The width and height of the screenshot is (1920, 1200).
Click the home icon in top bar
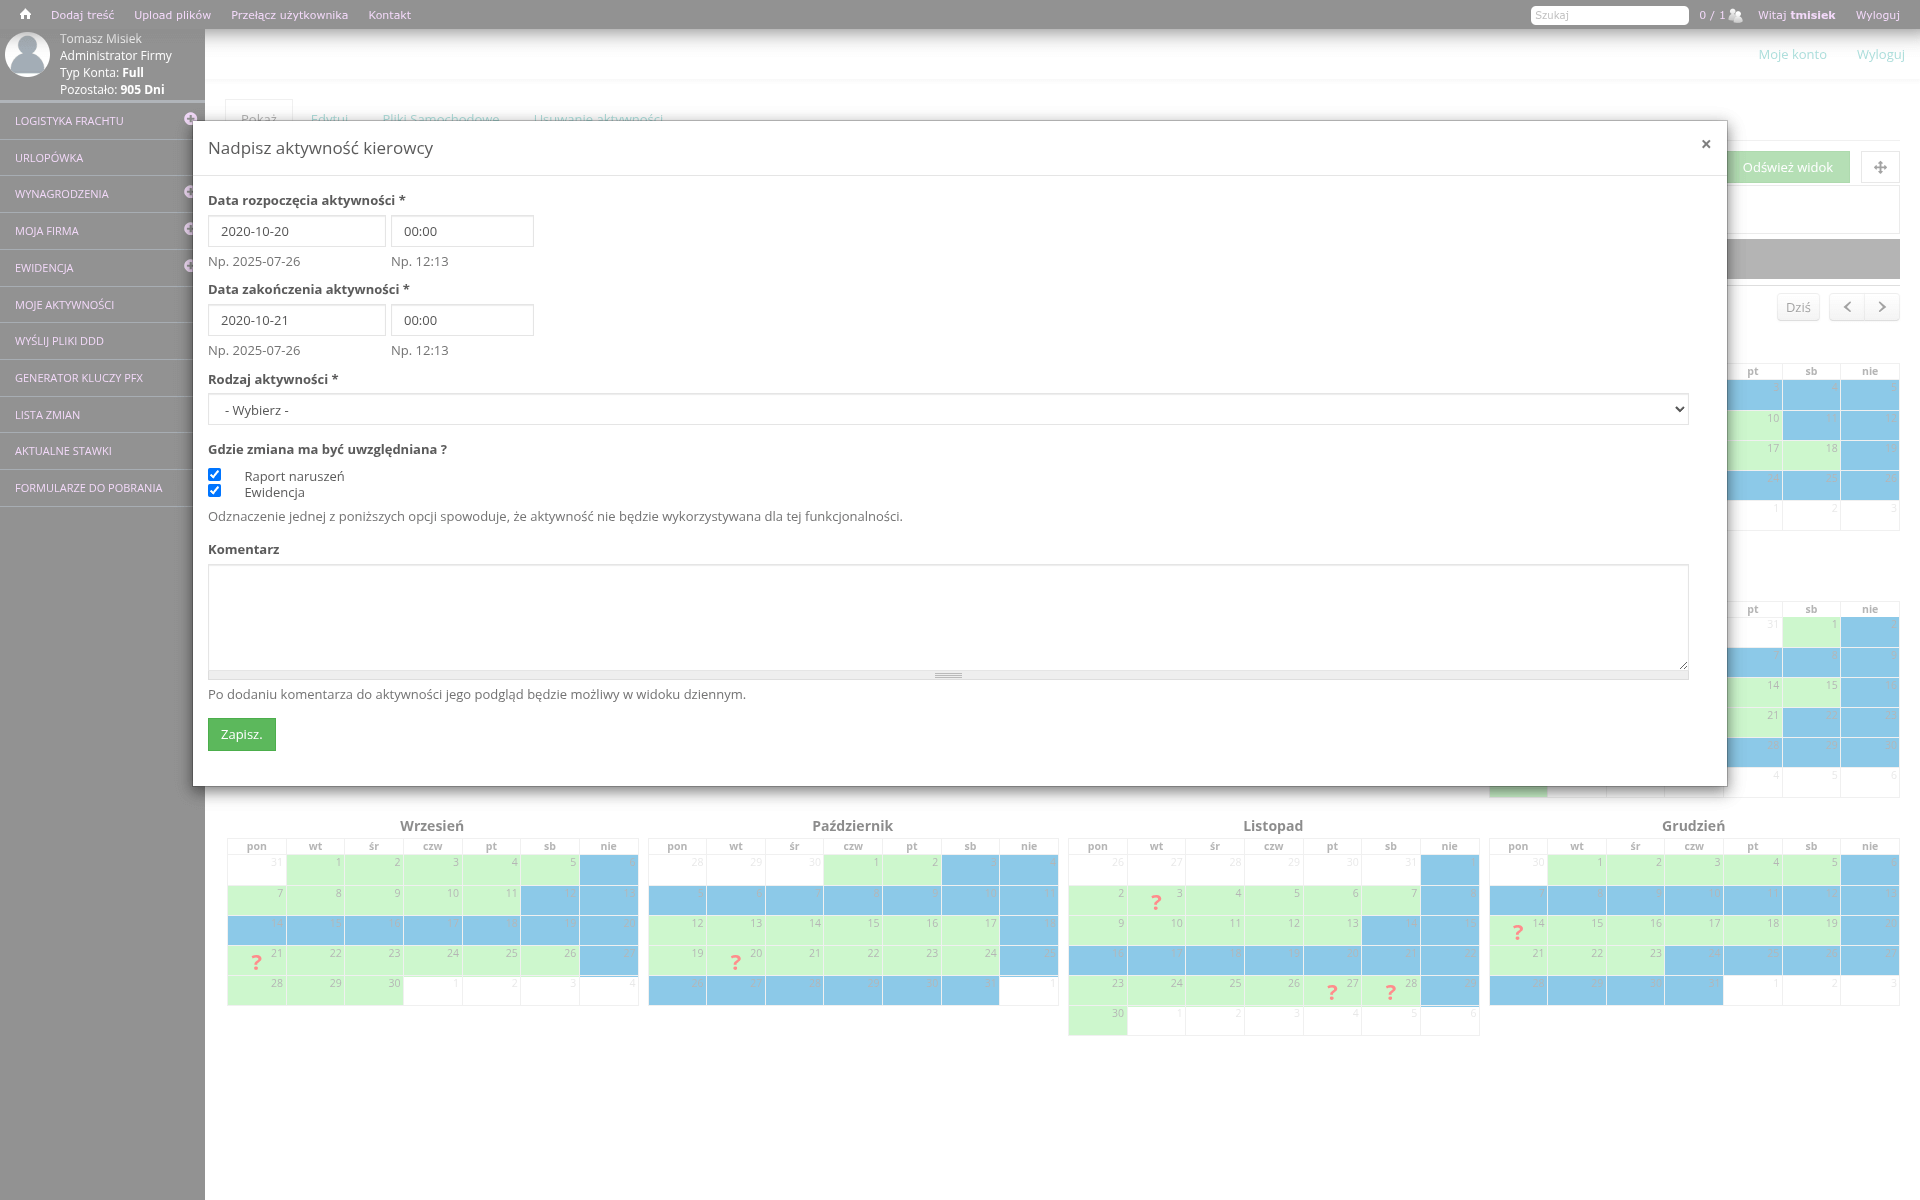[25, 15]
